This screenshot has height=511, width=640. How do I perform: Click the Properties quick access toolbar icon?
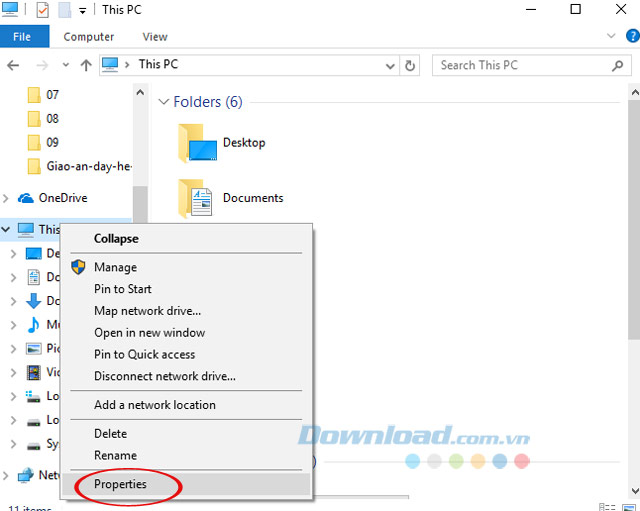tap(42, 10)
